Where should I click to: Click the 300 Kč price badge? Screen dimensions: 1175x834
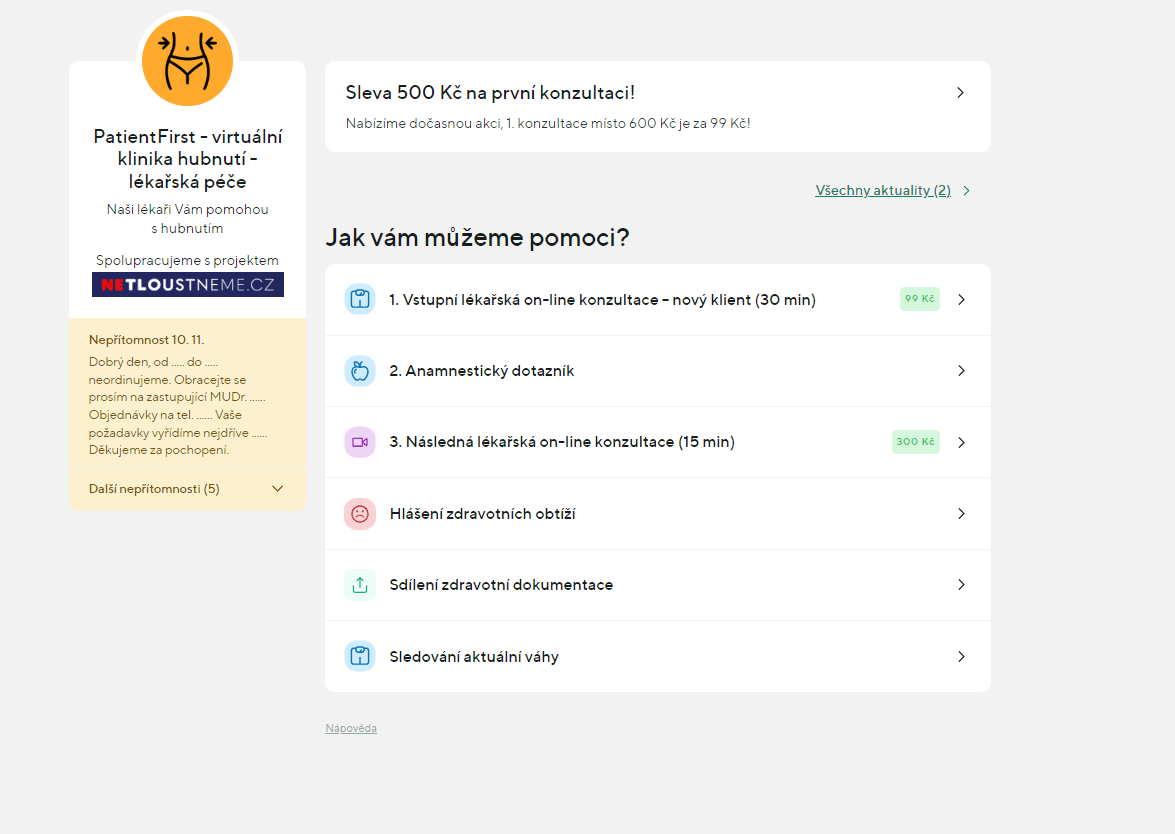click(915, 442)
